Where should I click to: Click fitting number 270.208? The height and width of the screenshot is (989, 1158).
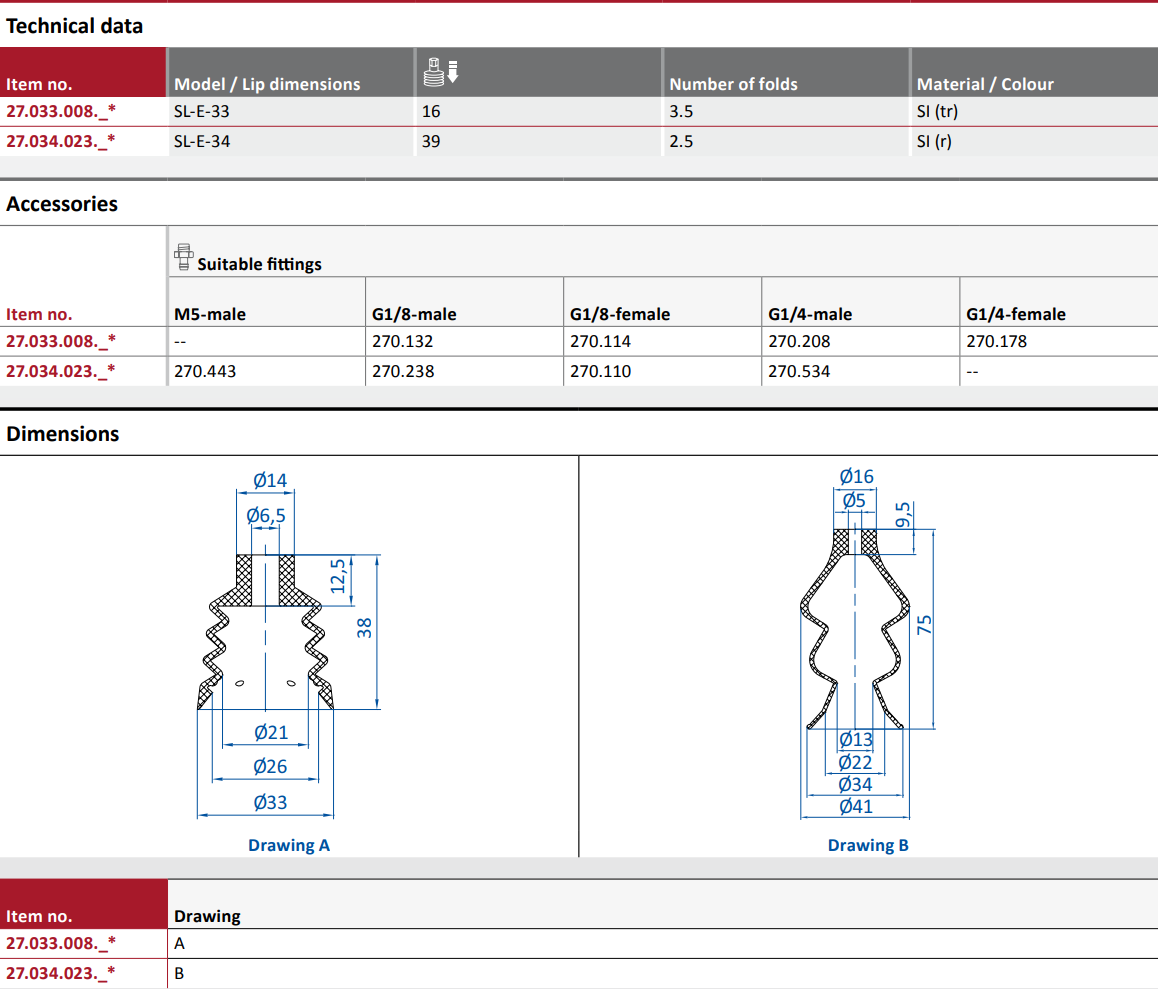coord(799,341)
